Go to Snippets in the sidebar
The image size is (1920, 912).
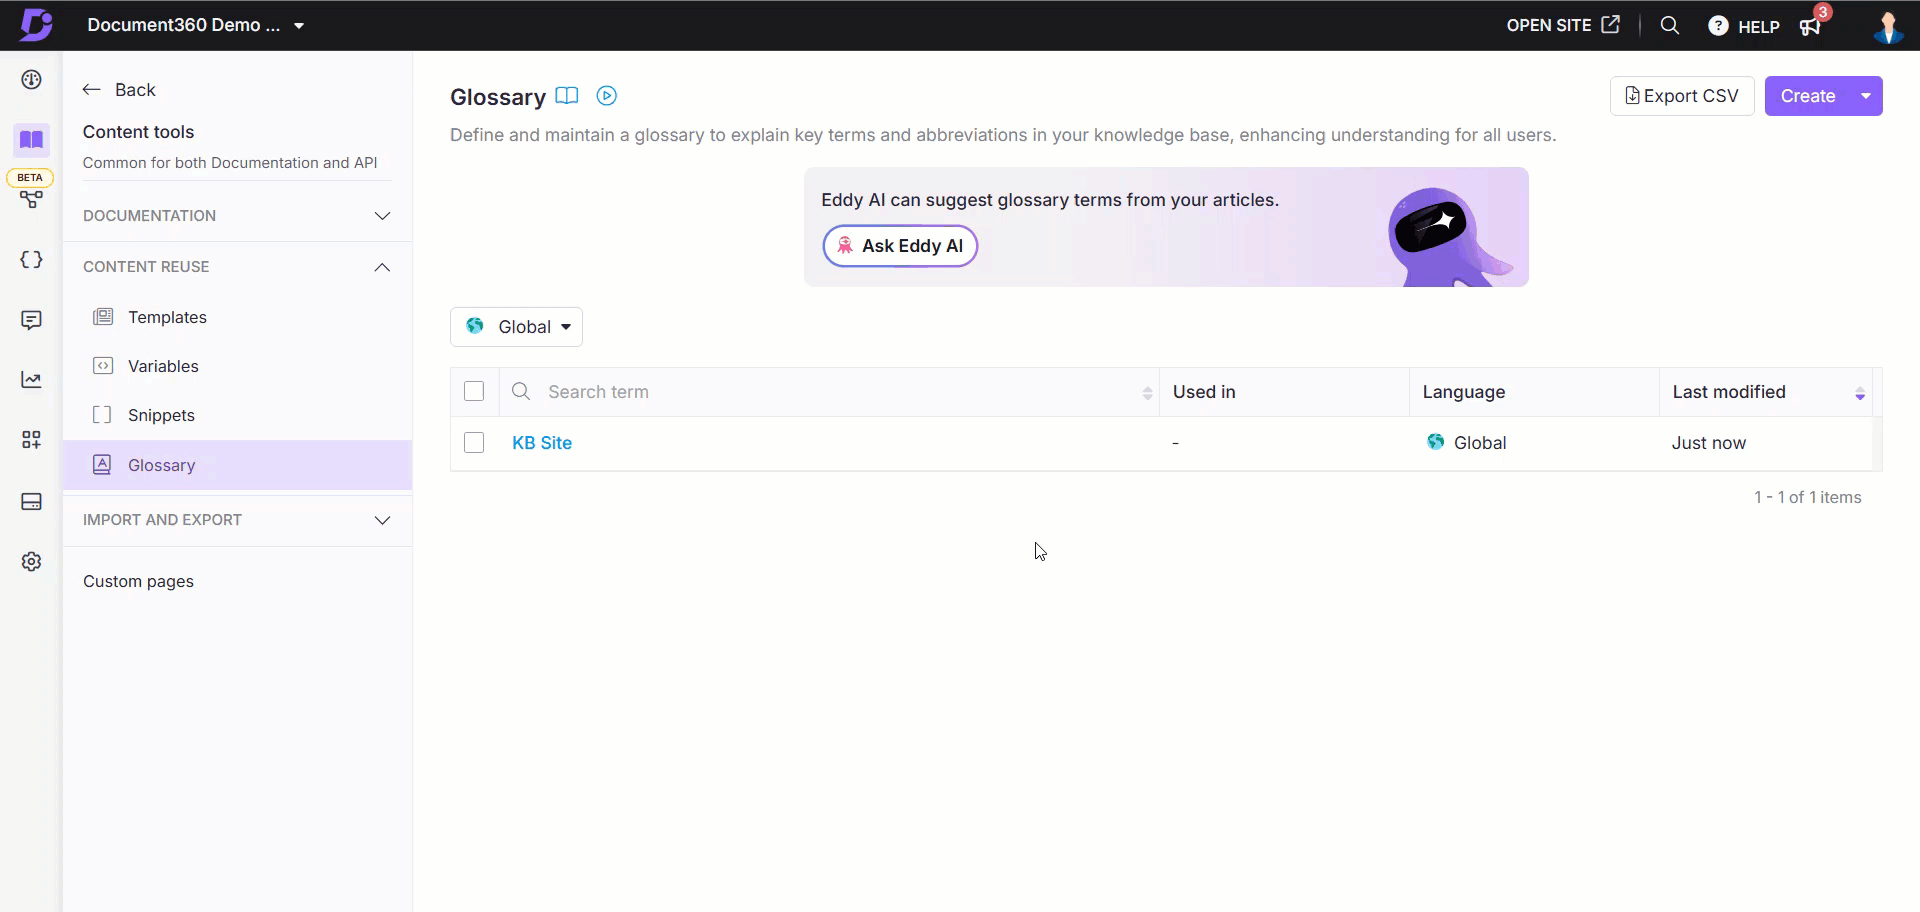[x=237, y=415]
